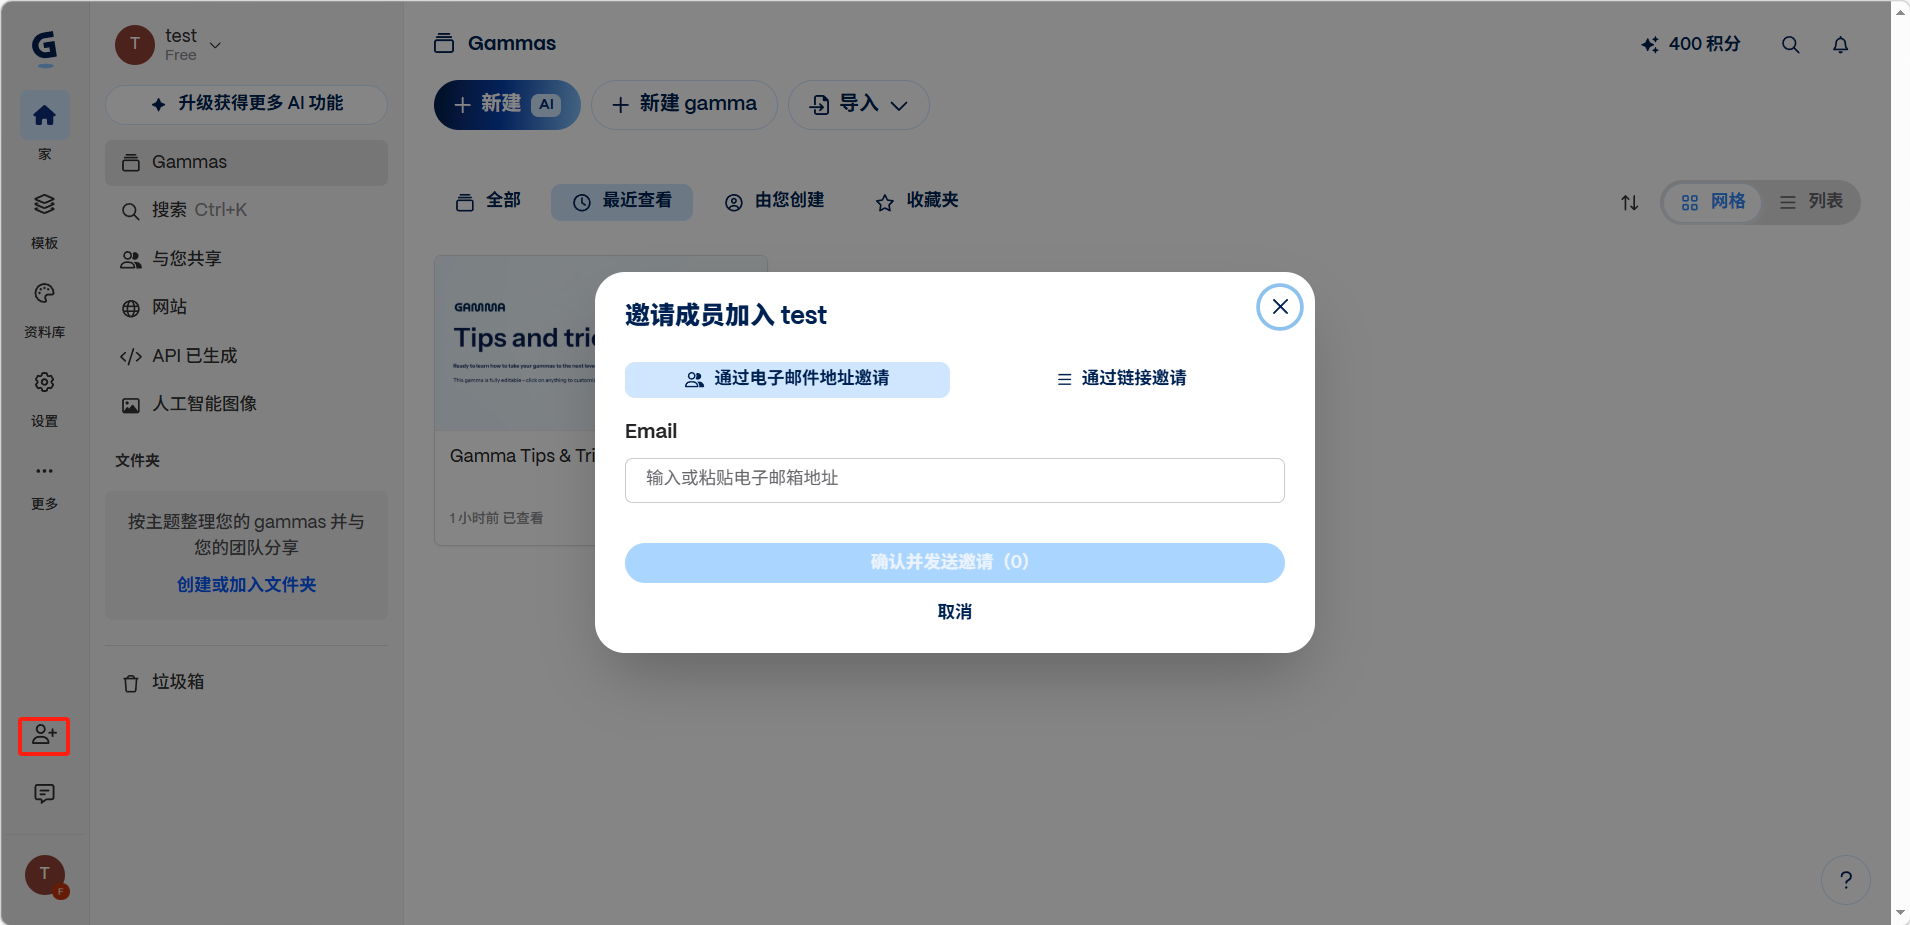Switch to invite via link tab

click(1121, 379)
